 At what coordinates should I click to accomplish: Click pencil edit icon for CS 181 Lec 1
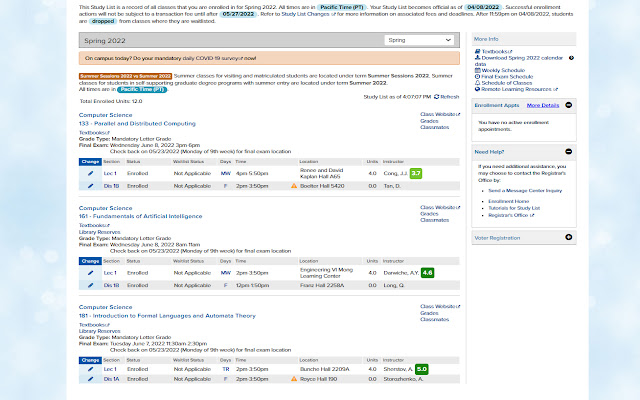click(90, 369)
